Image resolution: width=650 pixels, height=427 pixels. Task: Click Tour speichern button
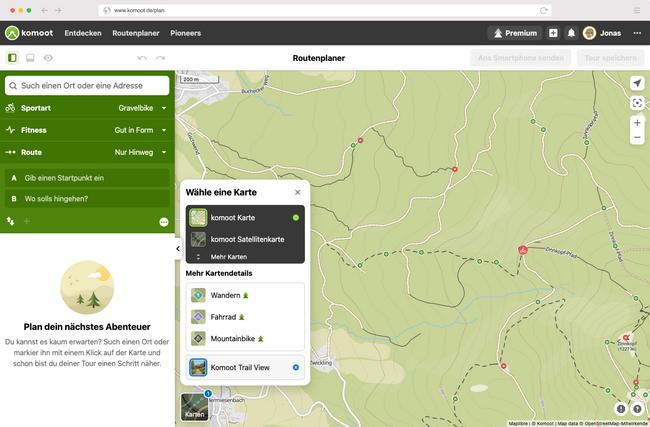tap(611, 58)
